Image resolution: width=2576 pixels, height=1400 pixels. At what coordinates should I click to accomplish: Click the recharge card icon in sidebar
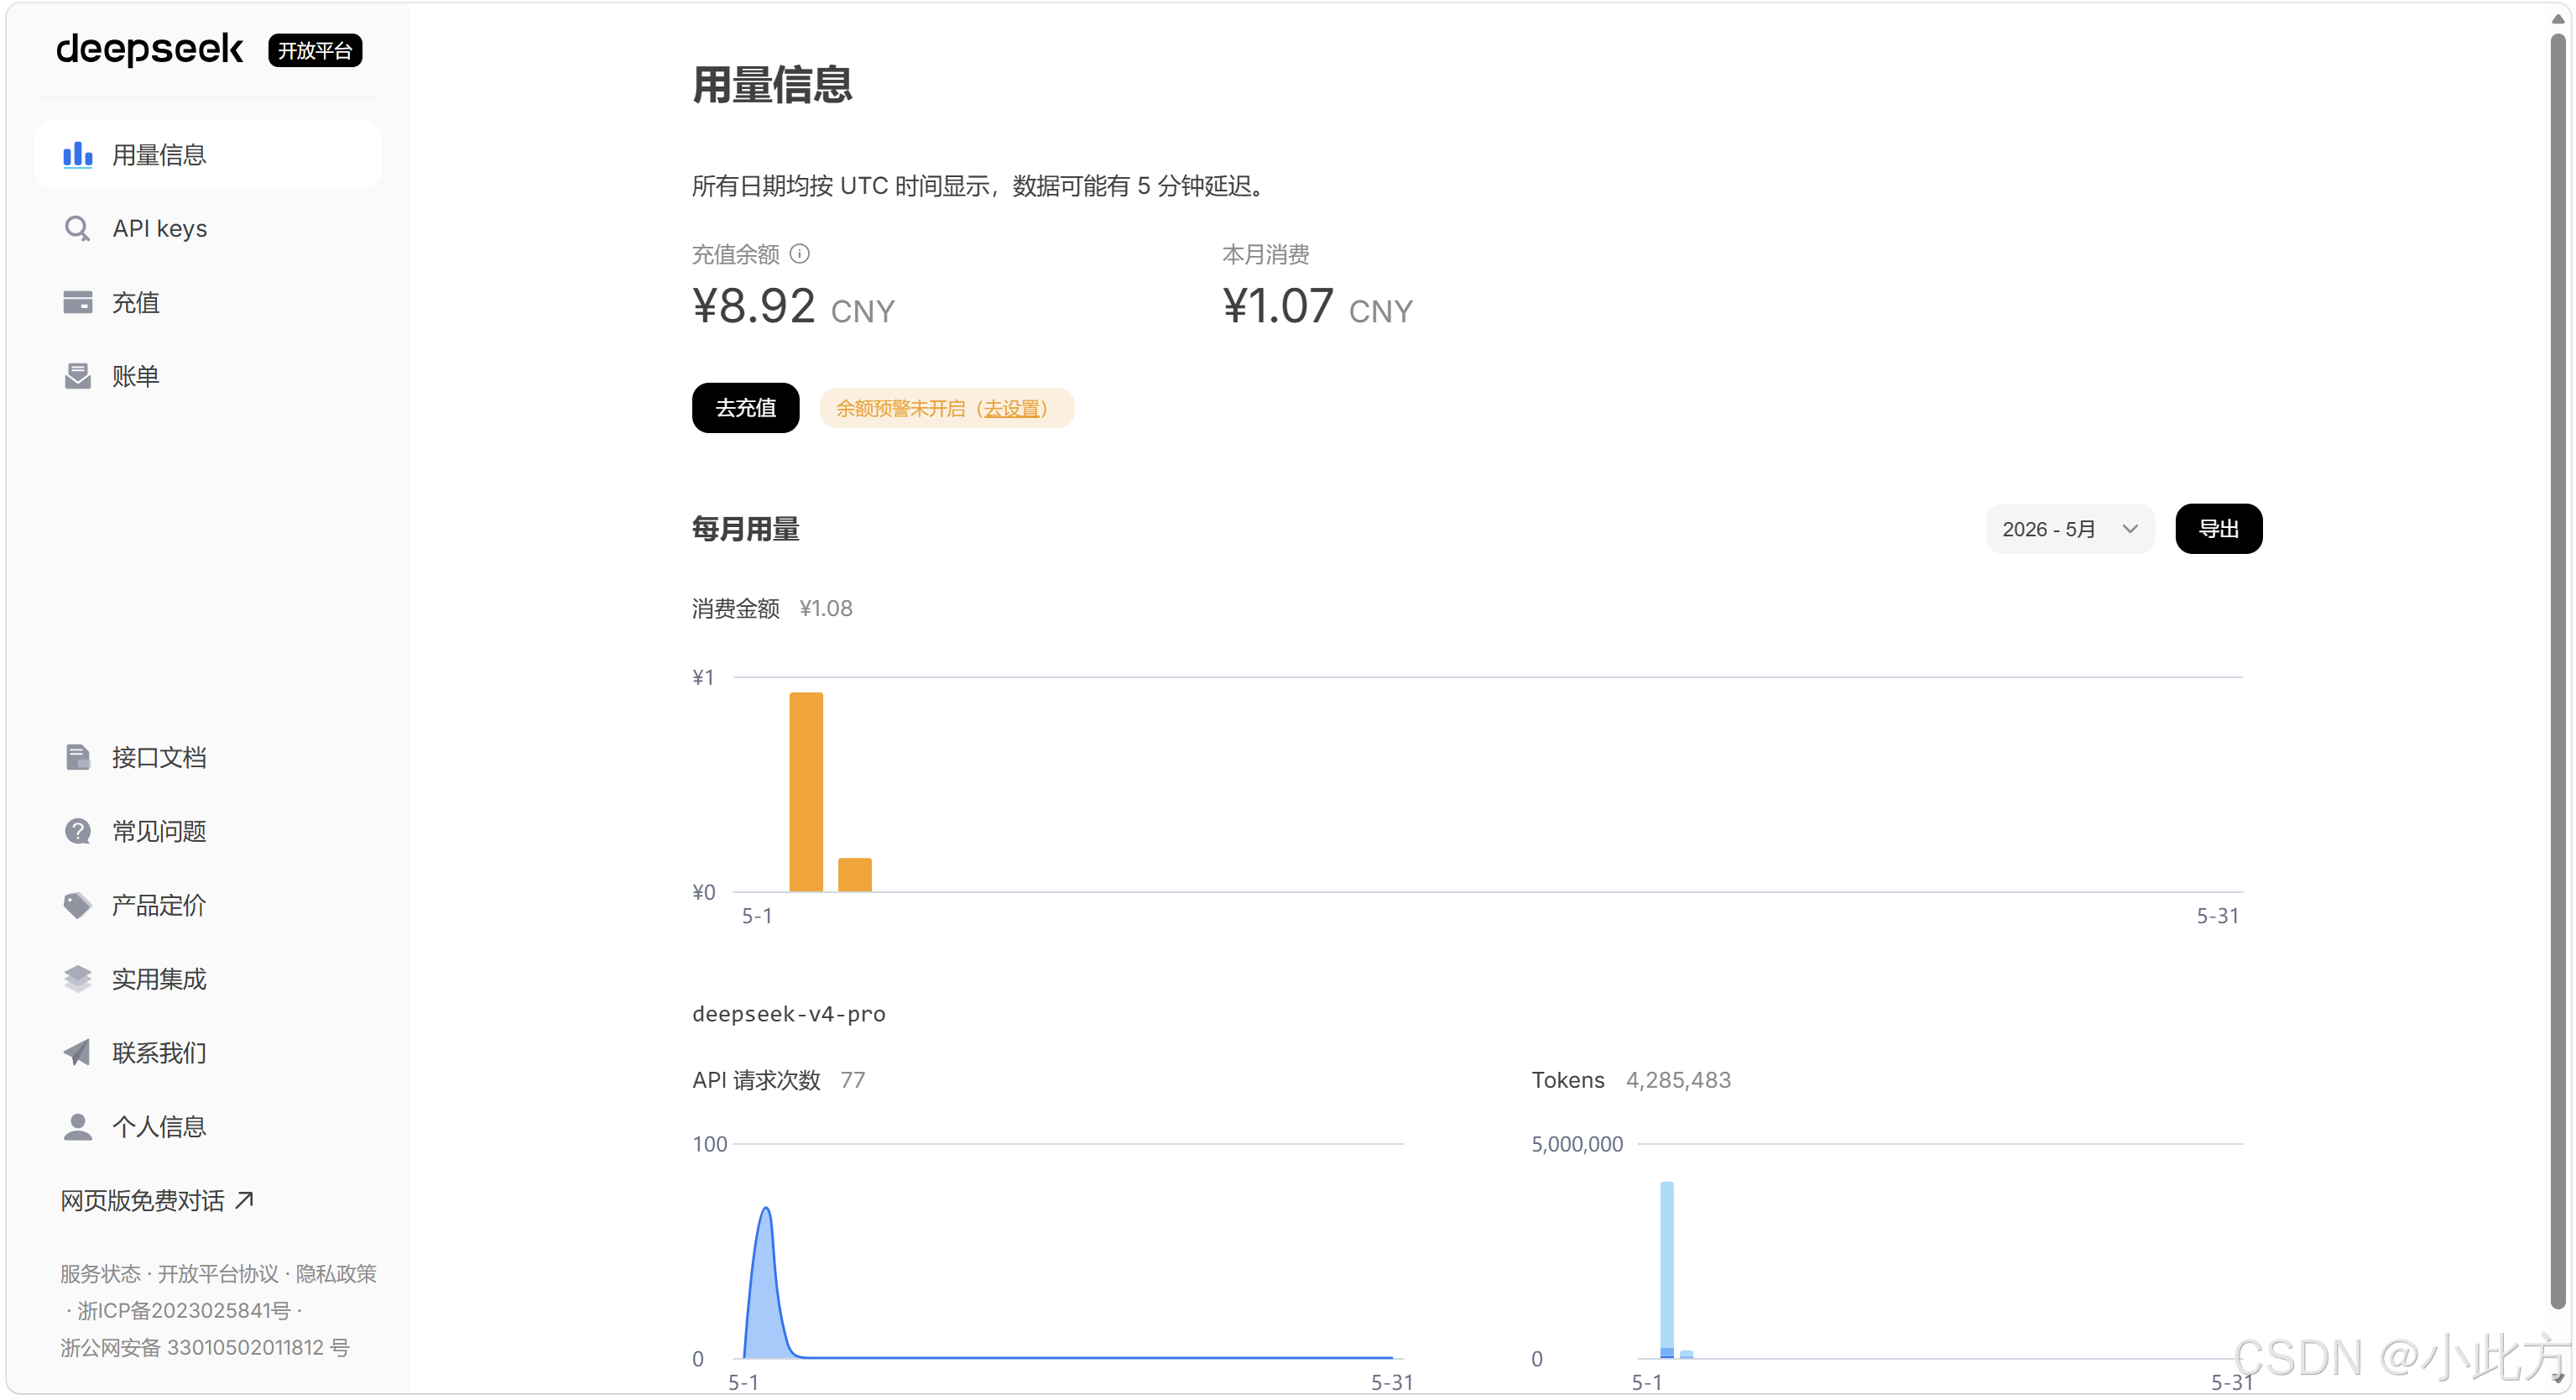(77, 302)
